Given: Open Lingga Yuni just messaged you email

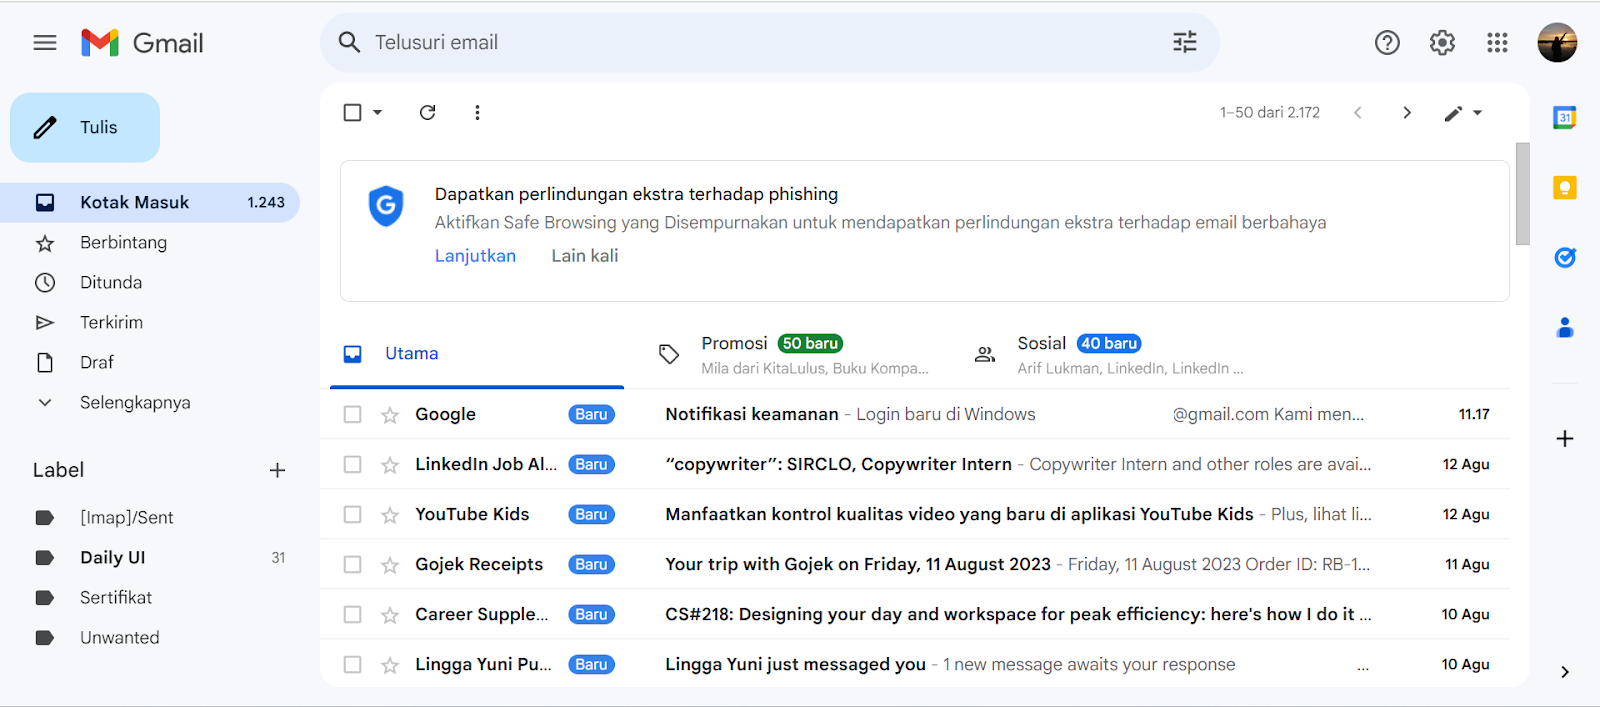Looking at the screenshot, I should pyautogui.click(x=915, y=664).
